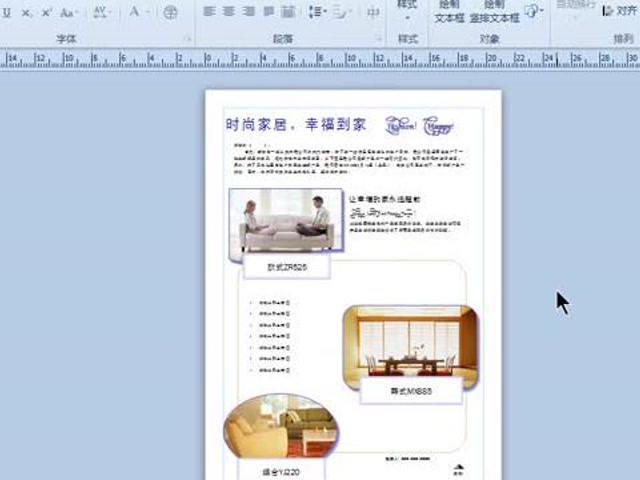Click the caption under the dining room photo
This screenshot has height=480, width=640.
[411, 391]
